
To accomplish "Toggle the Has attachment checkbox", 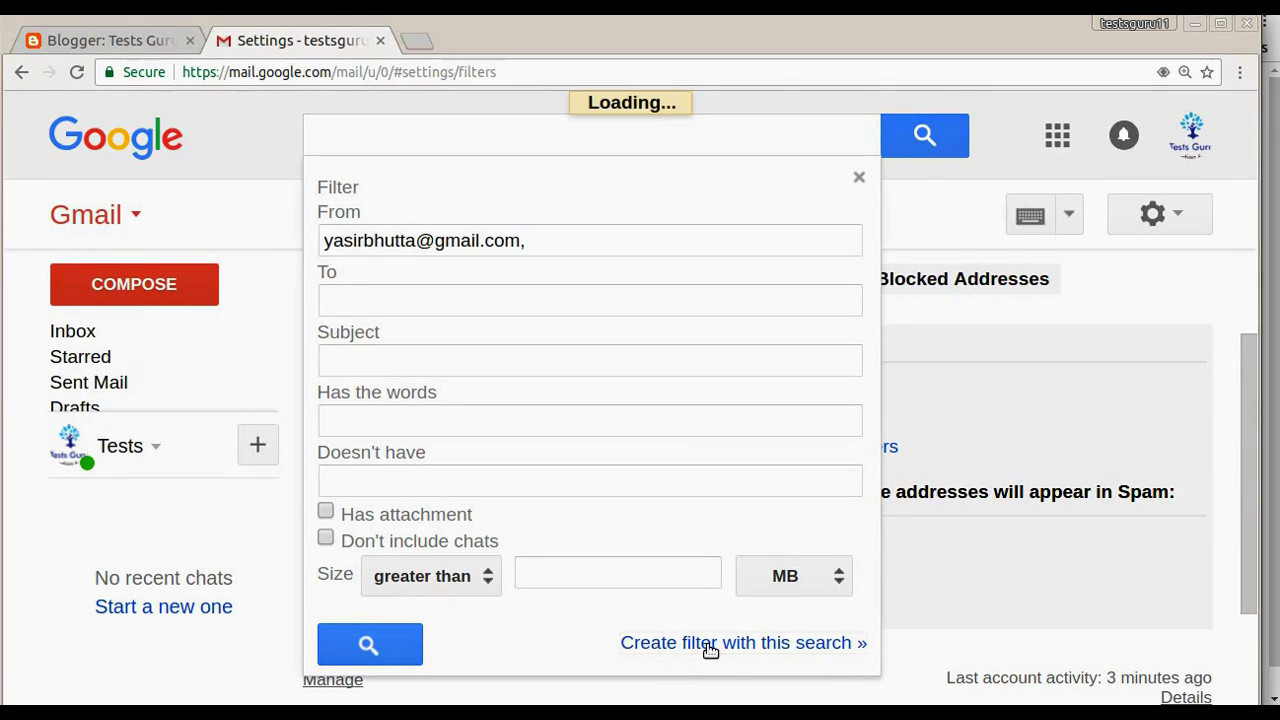I will 326,512.
